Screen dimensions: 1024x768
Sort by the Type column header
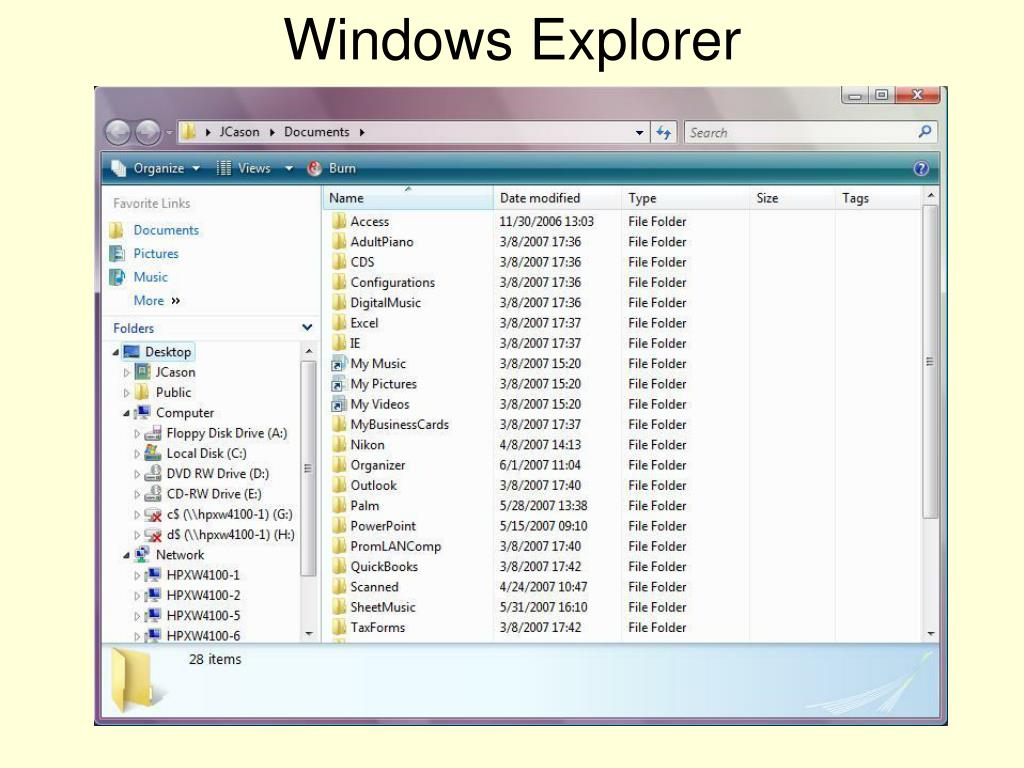coord(685,198)
